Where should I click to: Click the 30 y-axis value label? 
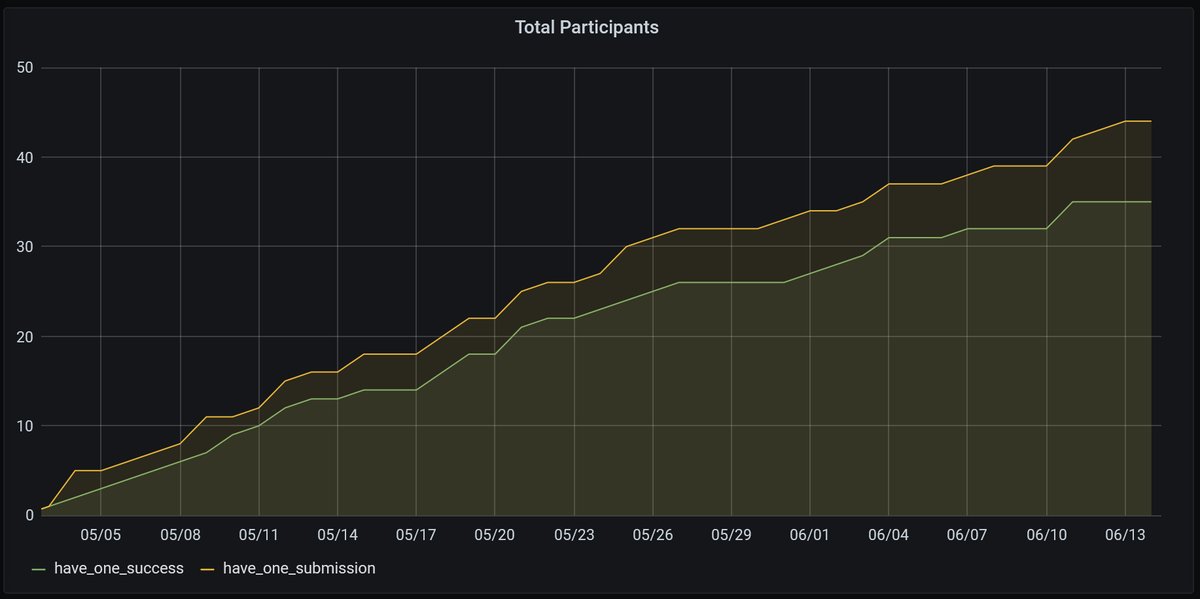coord(25,247)
